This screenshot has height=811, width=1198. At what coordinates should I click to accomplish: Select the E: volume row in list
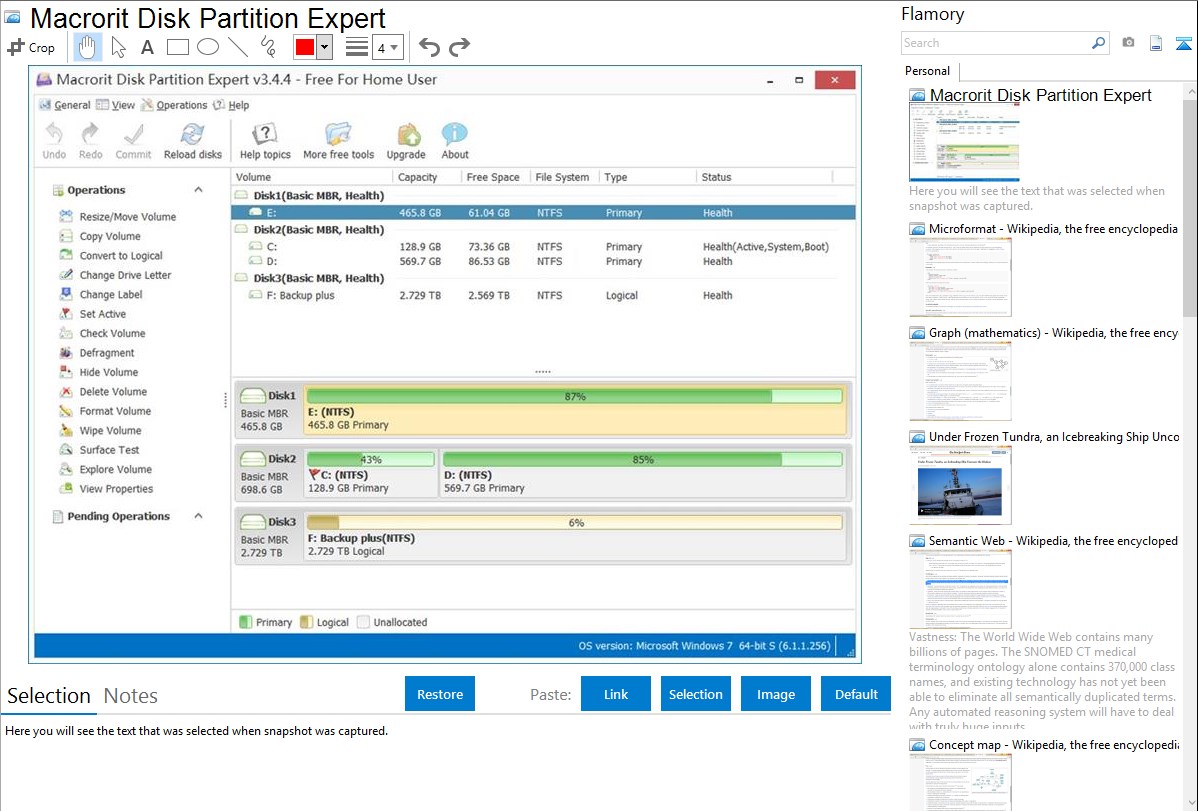click(x=543, y=212)
